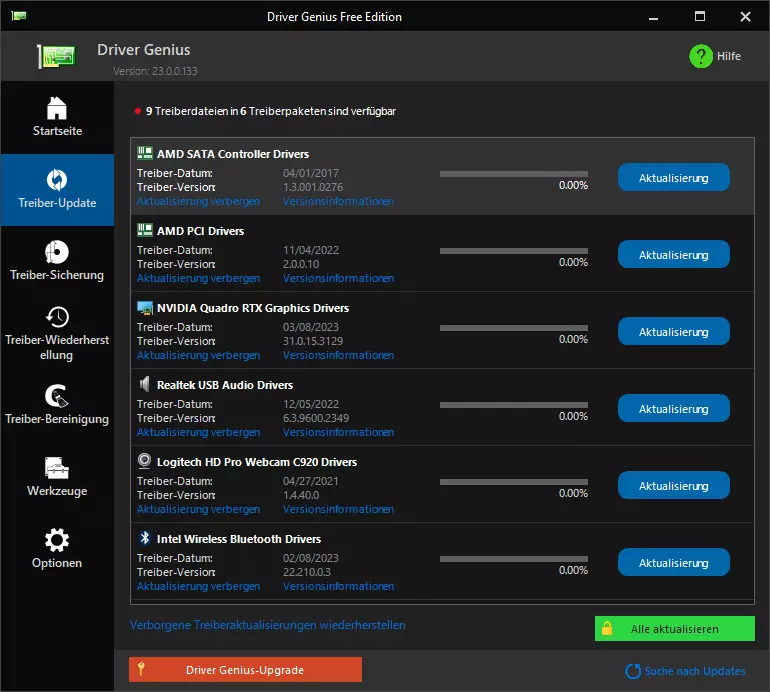Open Versionsinformationen for Logitech Webcam C920
770x692 pixels.
click(338, 509)
